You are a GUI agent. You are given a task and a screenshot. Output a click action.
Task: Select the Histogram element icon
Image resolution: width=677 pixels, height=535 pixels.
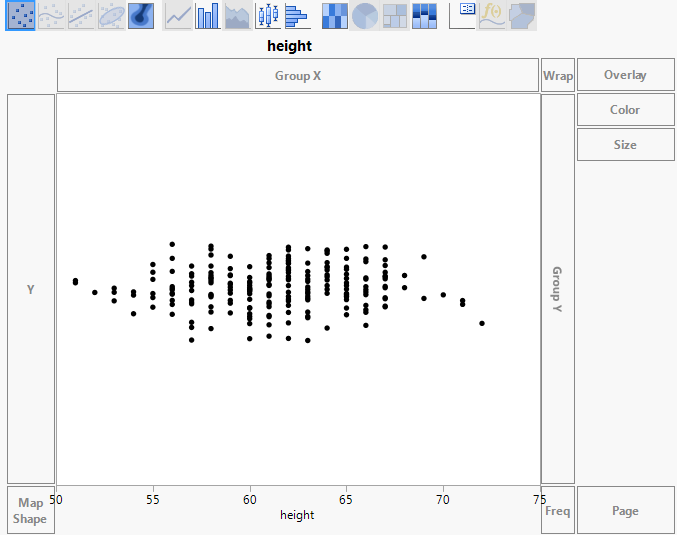[x=297, y=16]
